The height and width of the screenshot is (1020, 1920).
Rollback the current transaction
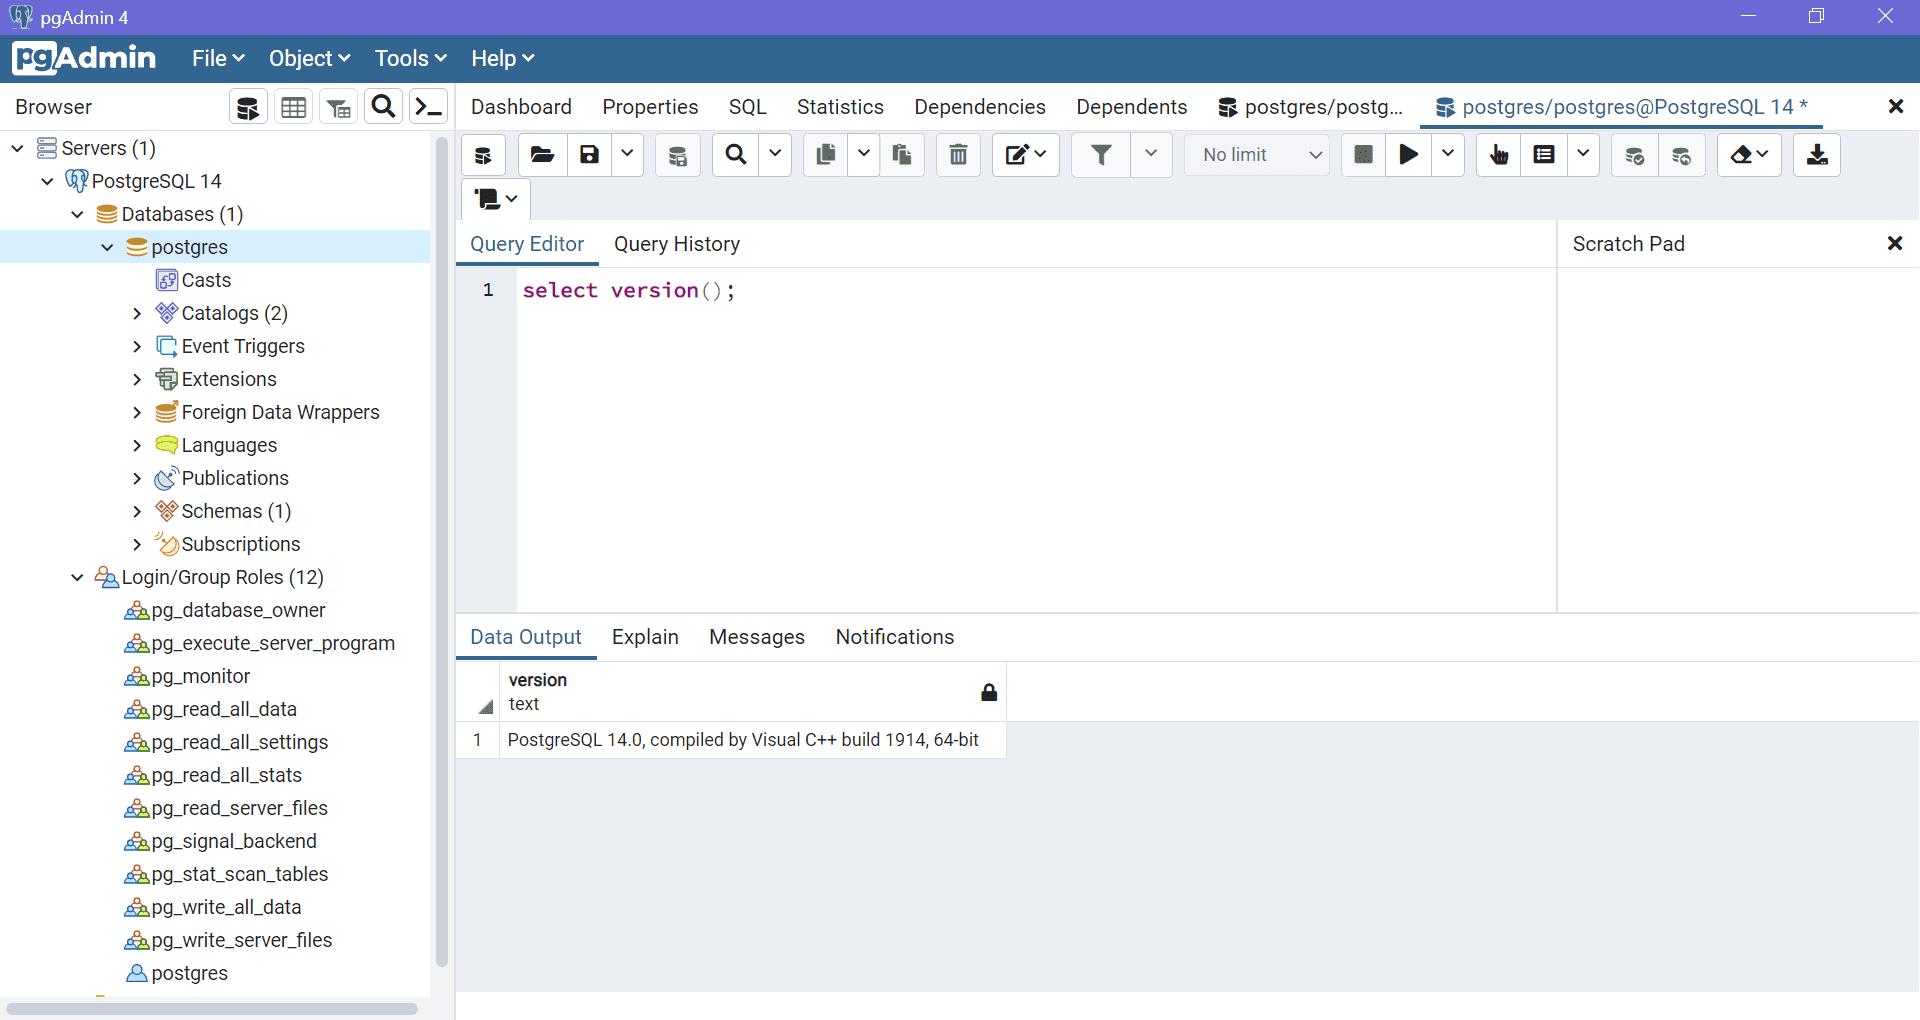point(1682,155)
